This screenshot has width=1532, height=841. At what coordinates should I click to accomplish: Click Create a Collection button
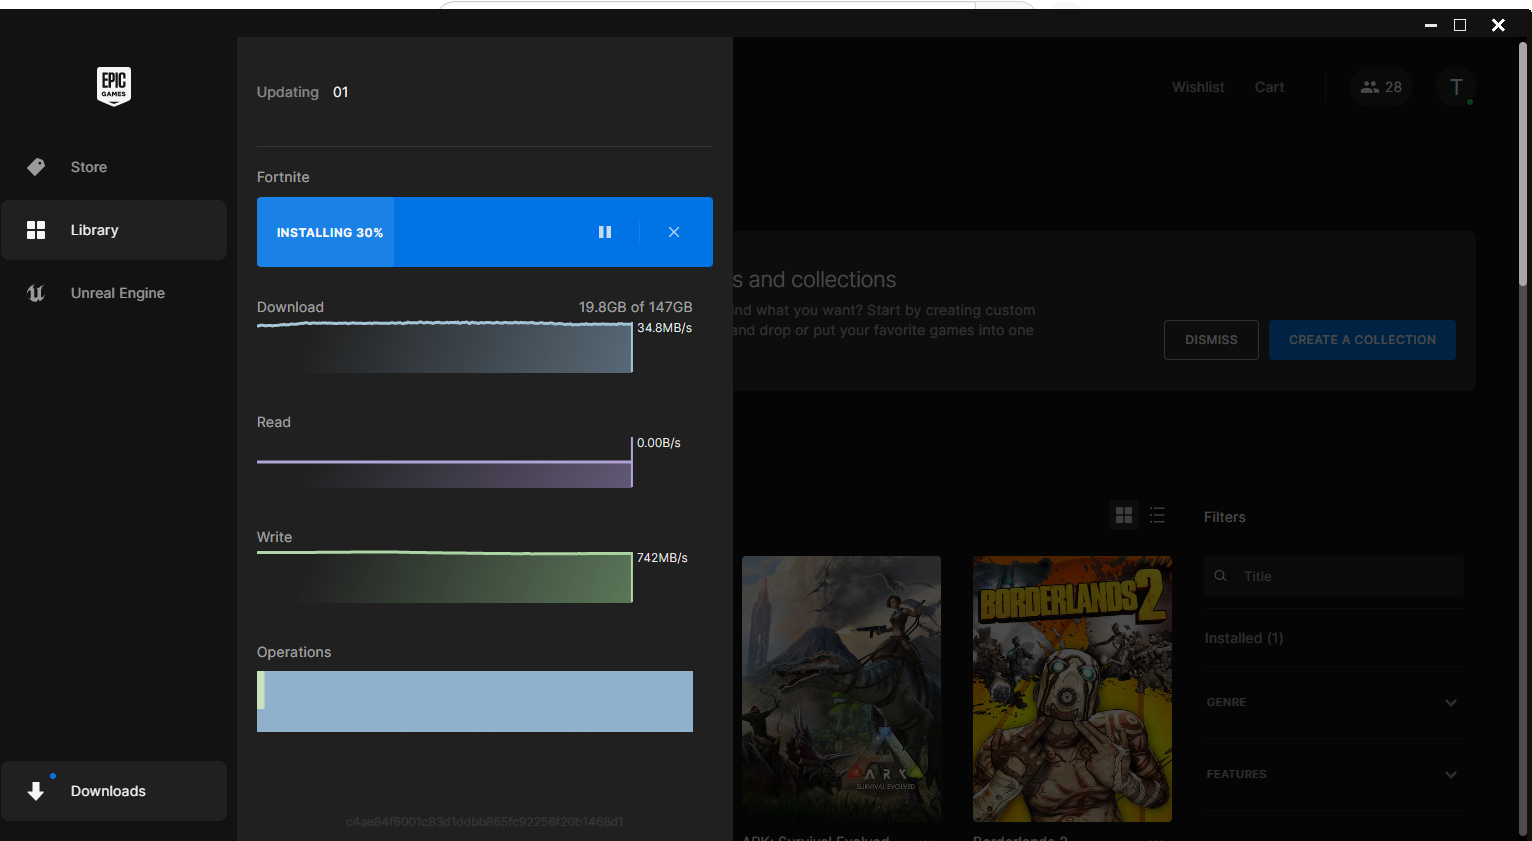click(1362, 340)
